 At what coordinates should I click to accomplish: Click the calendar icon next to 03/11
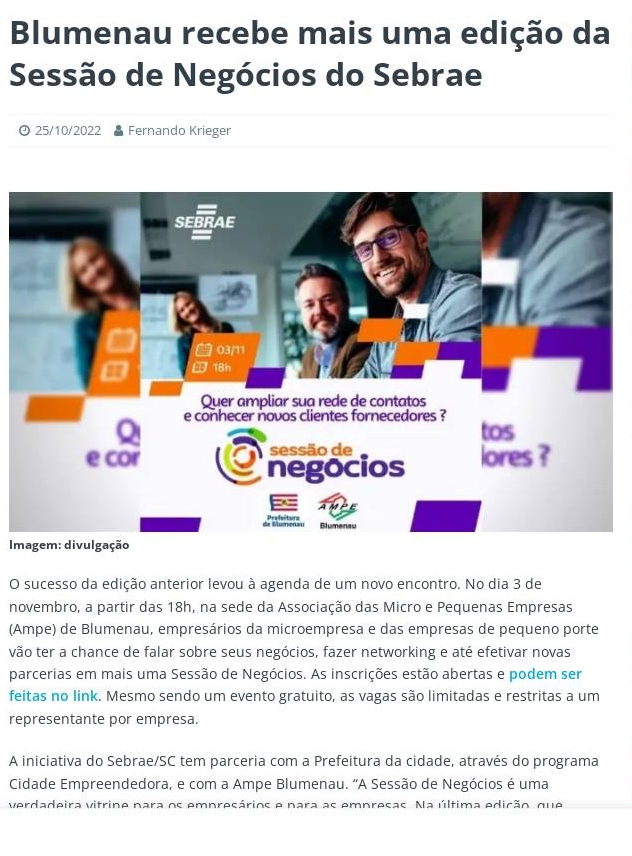click(x=203, y=350)
